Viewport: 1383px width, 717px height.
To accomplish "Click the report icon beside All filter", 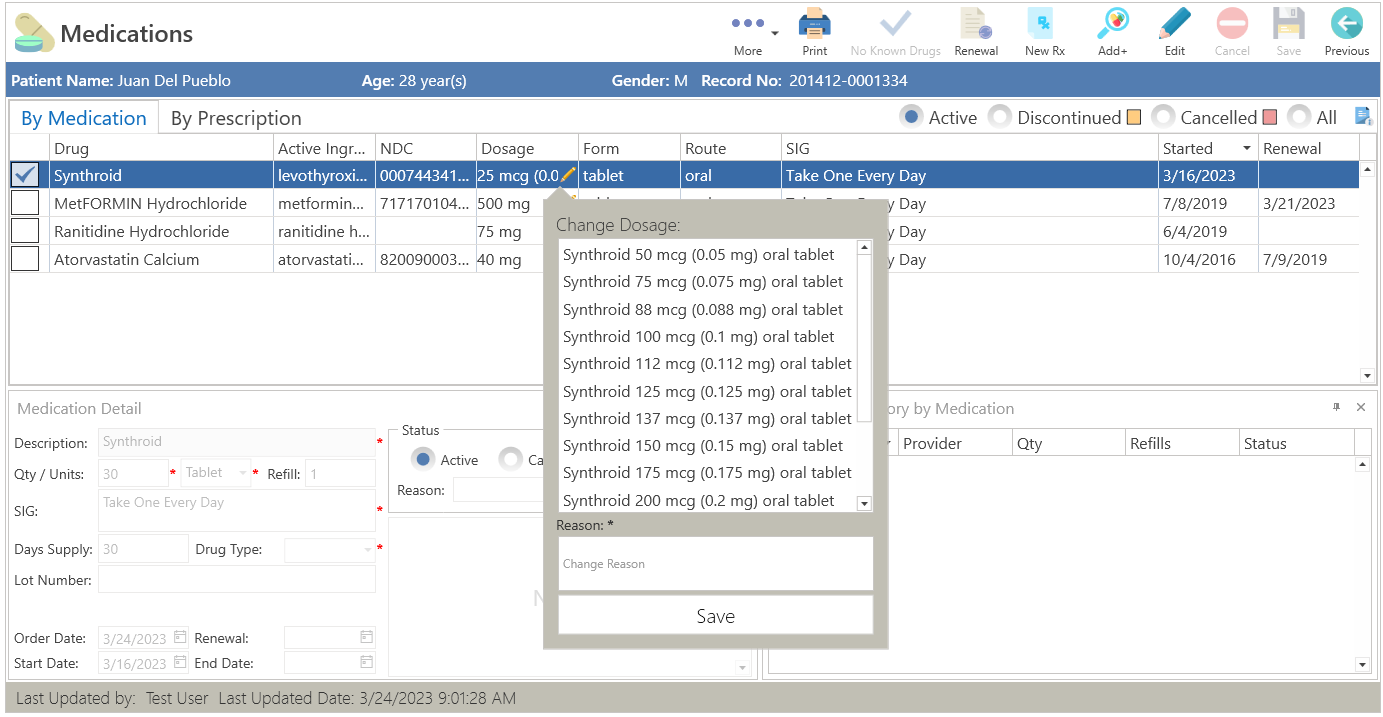I will (1362, 117).
